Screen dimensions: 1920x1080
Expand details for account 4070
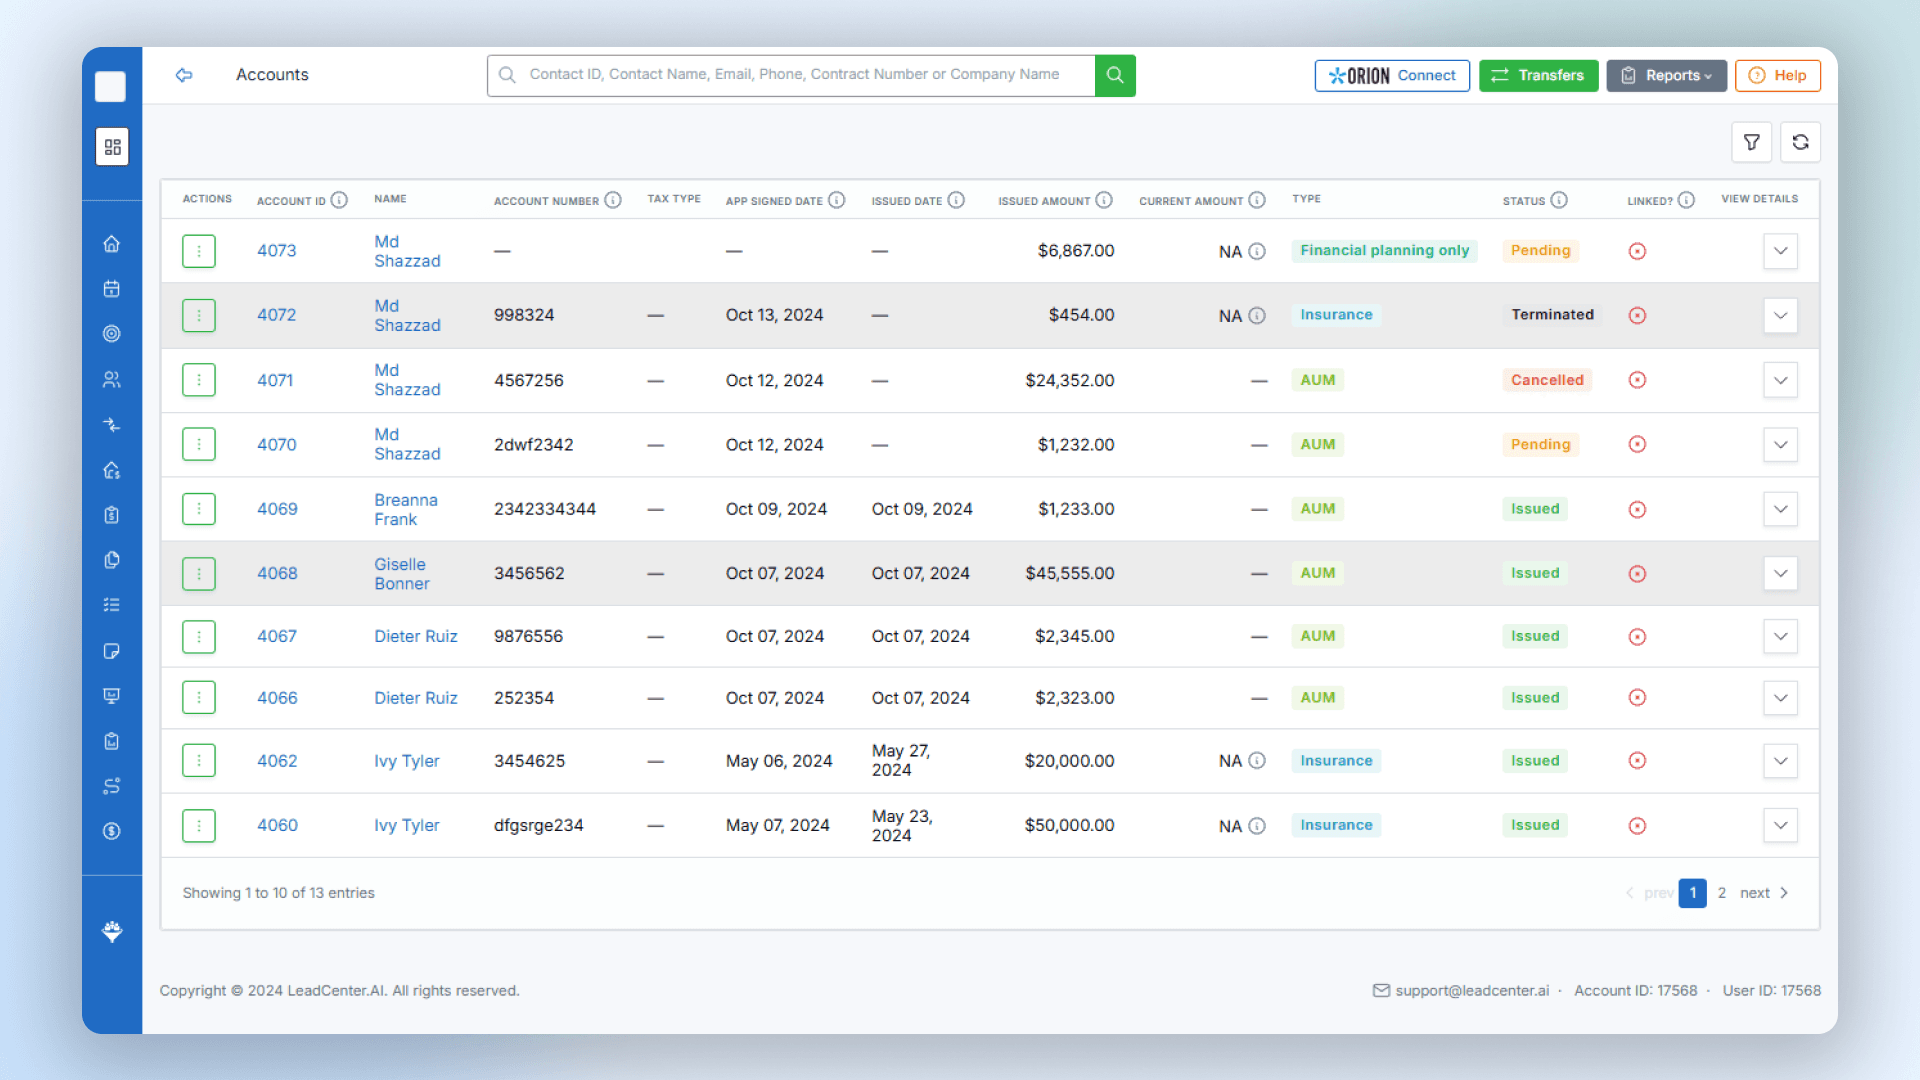point(1781,445)
